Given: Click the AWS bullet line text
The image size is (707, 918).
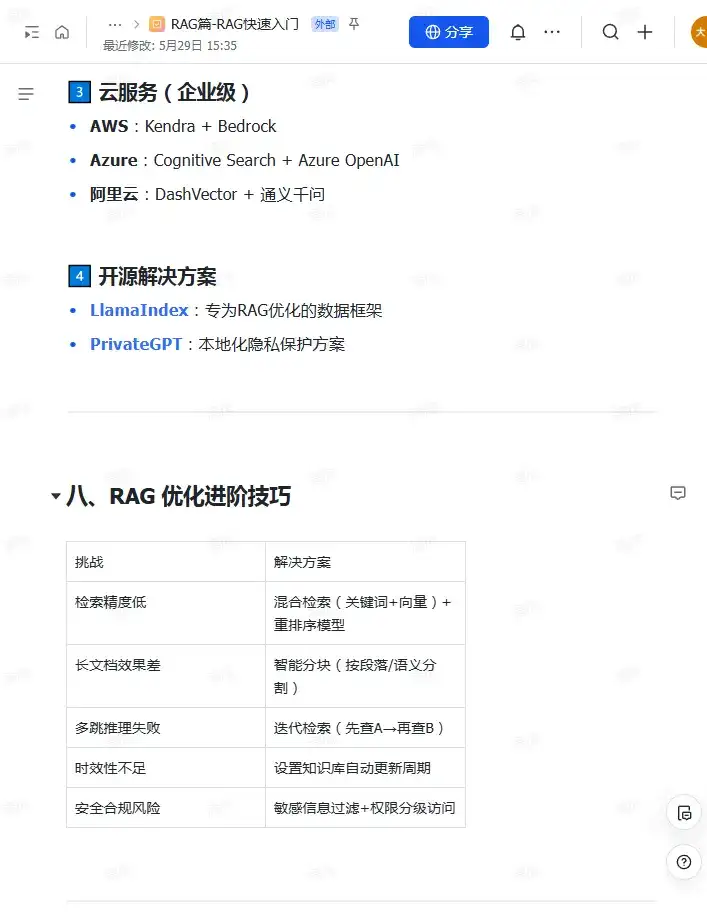Looking at the screenshot, I should pos(183,126).
